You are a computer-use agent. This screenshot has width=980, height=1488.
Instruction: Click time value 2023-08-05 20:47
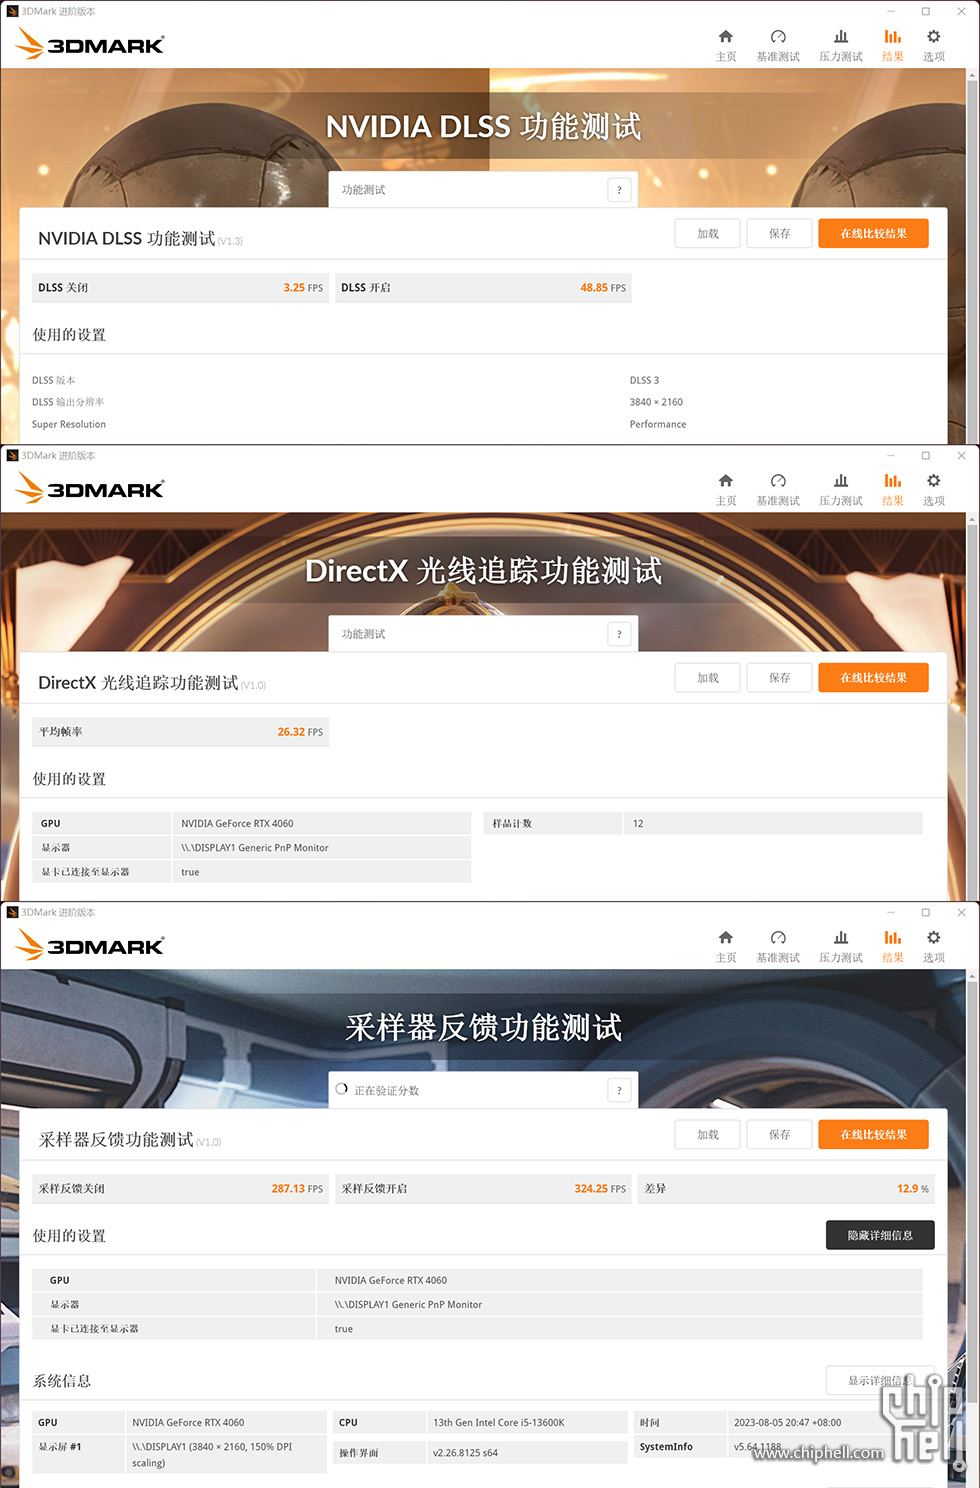tap(830, 1423)
